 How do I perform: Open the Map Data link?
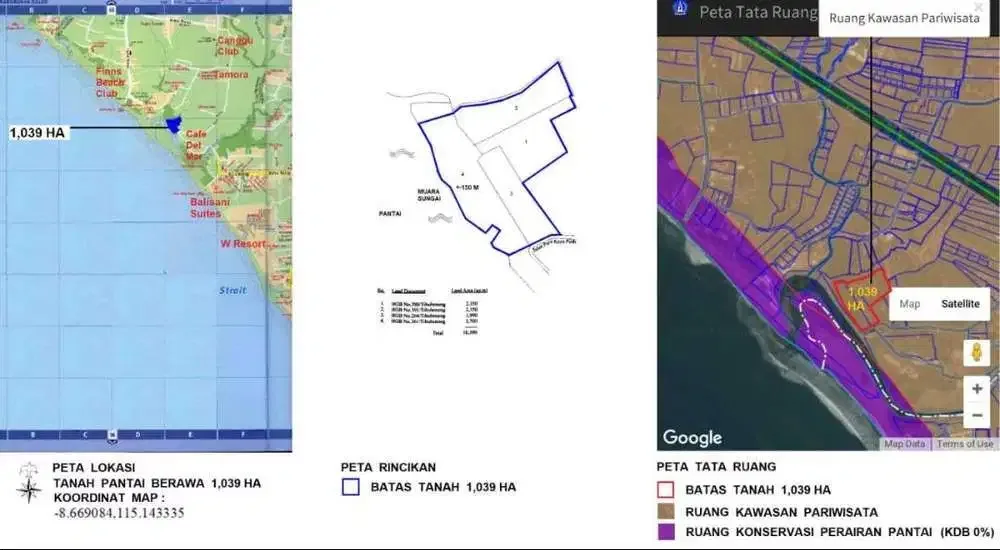904,443
